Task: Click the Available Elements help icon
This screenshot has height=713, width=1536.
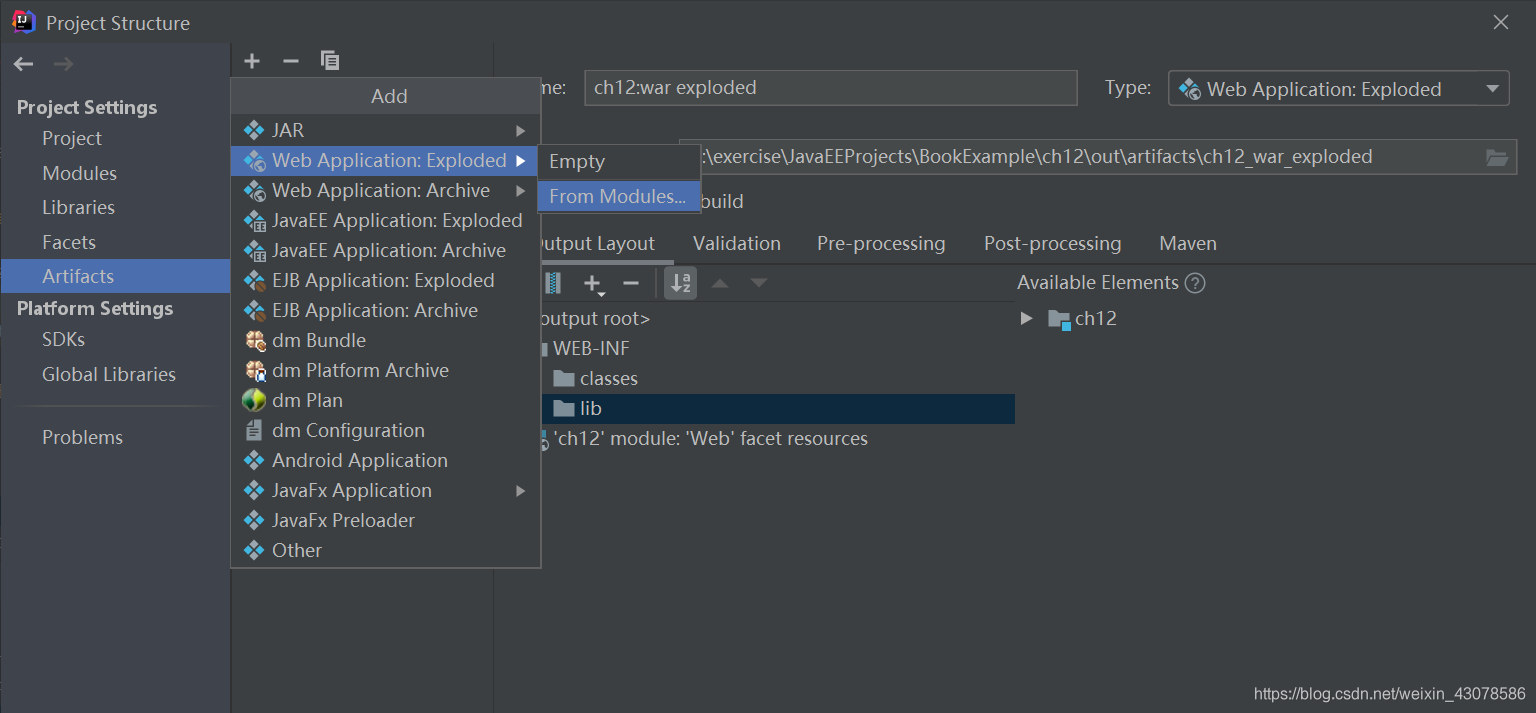Action: [1195, 282]
